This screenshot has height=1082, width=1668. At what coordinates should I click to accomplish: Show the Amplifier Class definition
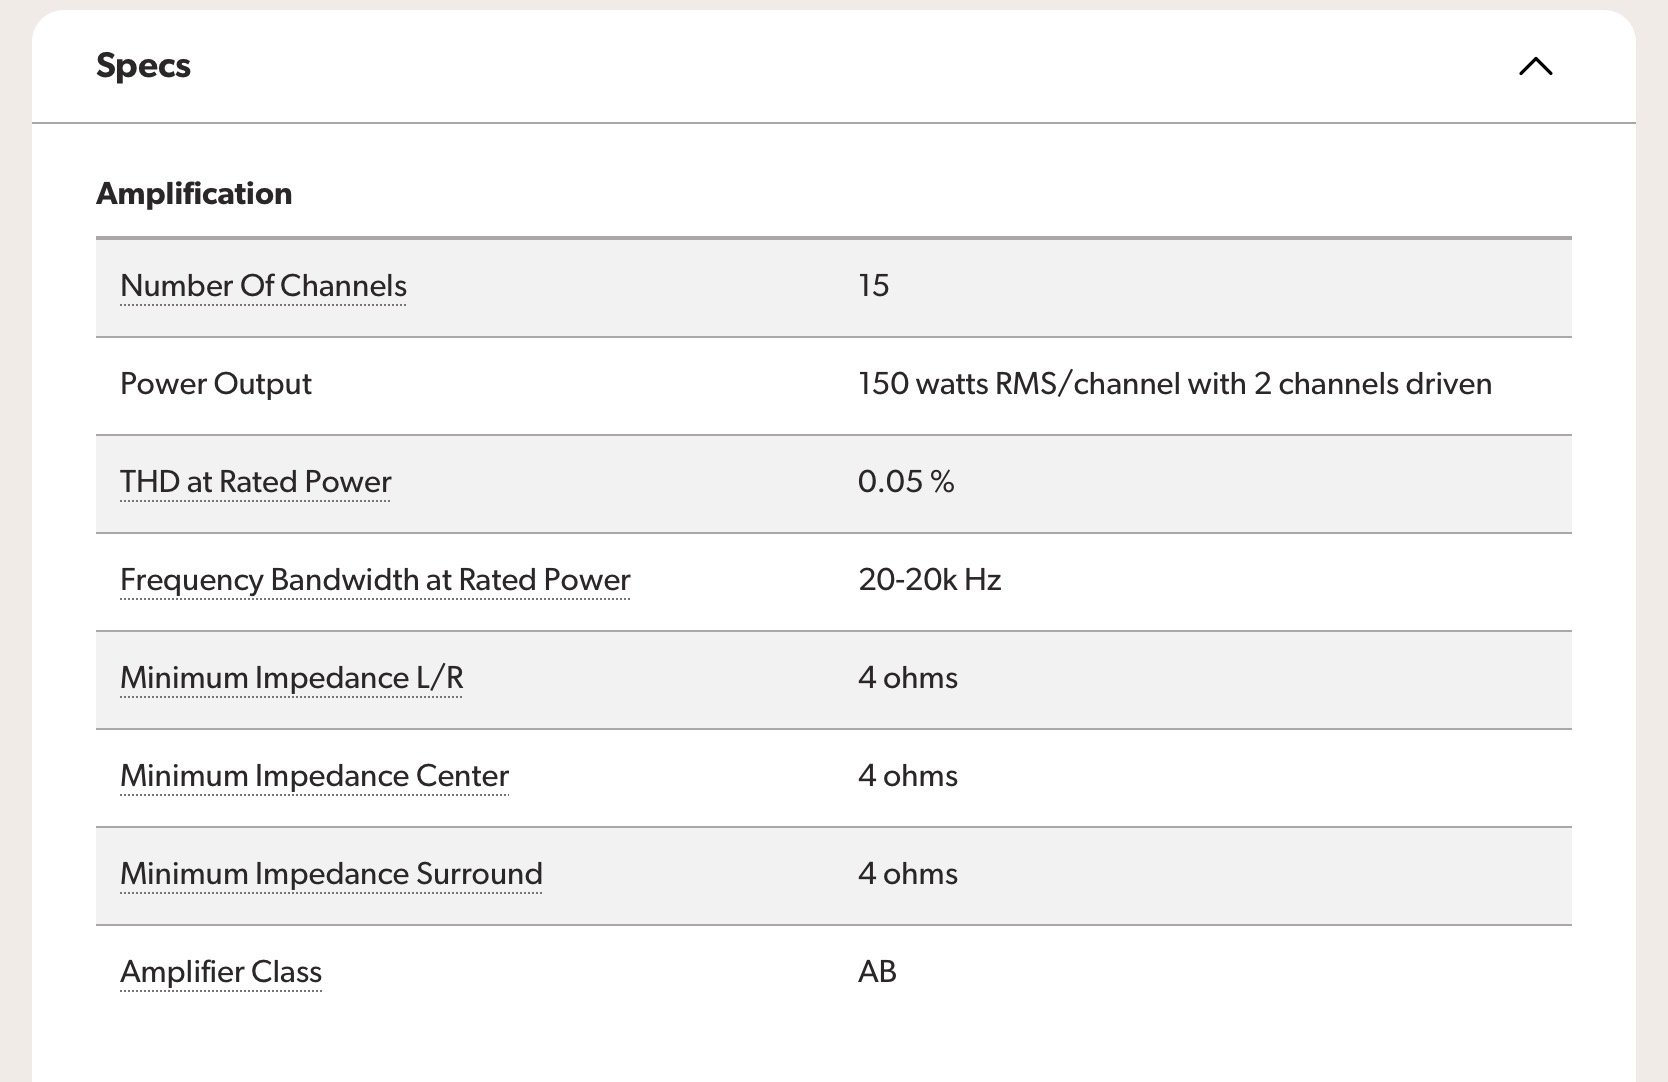221,972
